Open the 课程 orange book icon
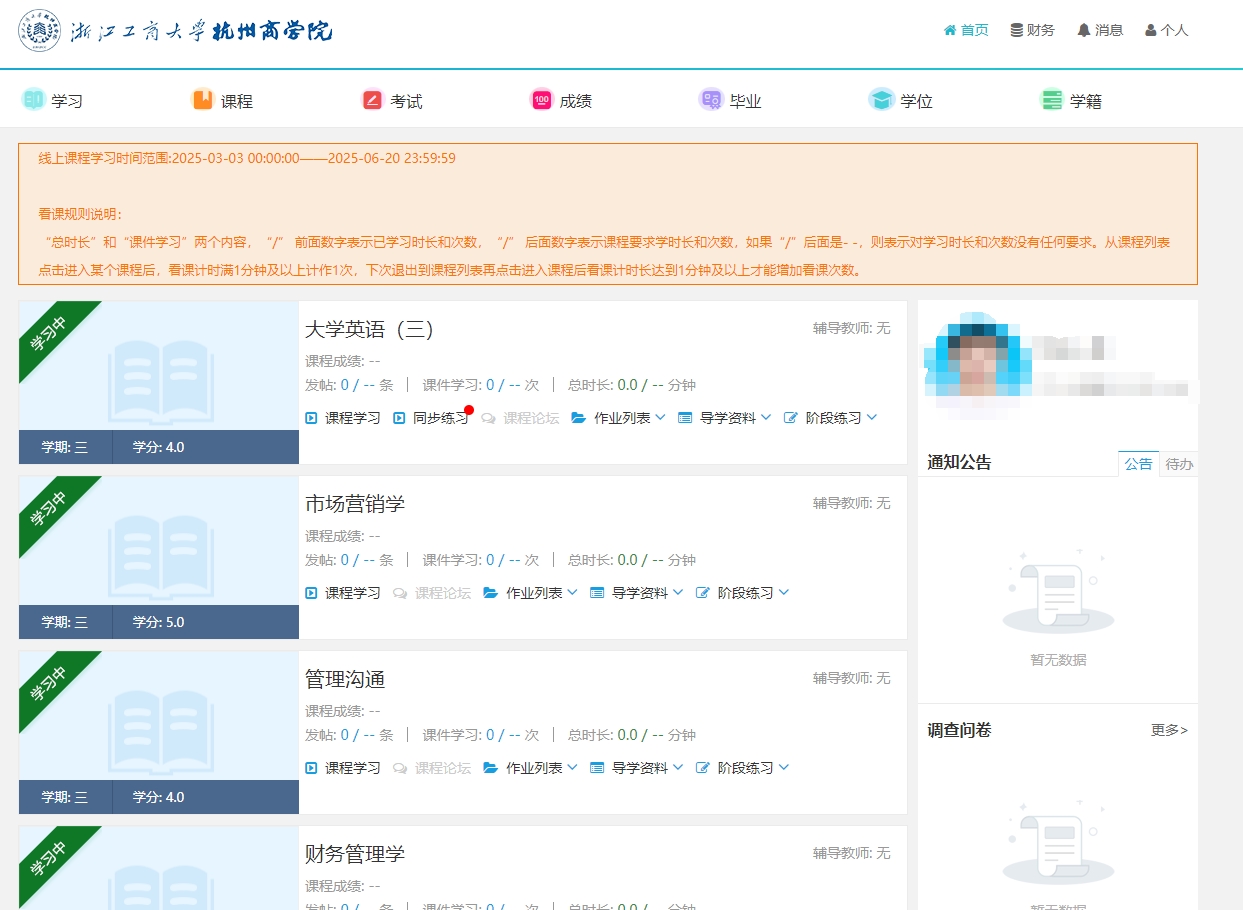 203,100
